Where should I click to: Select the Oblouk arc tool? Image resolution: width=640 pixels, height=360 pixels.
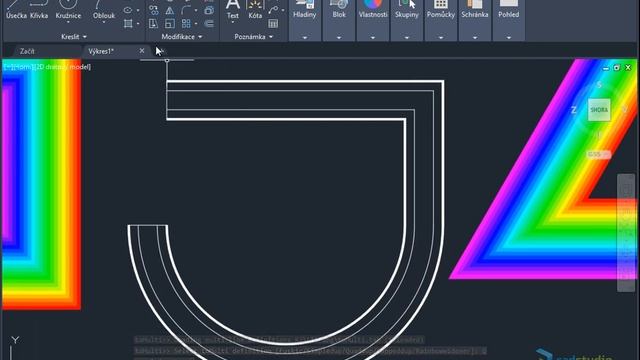click(x=103, y=9)
